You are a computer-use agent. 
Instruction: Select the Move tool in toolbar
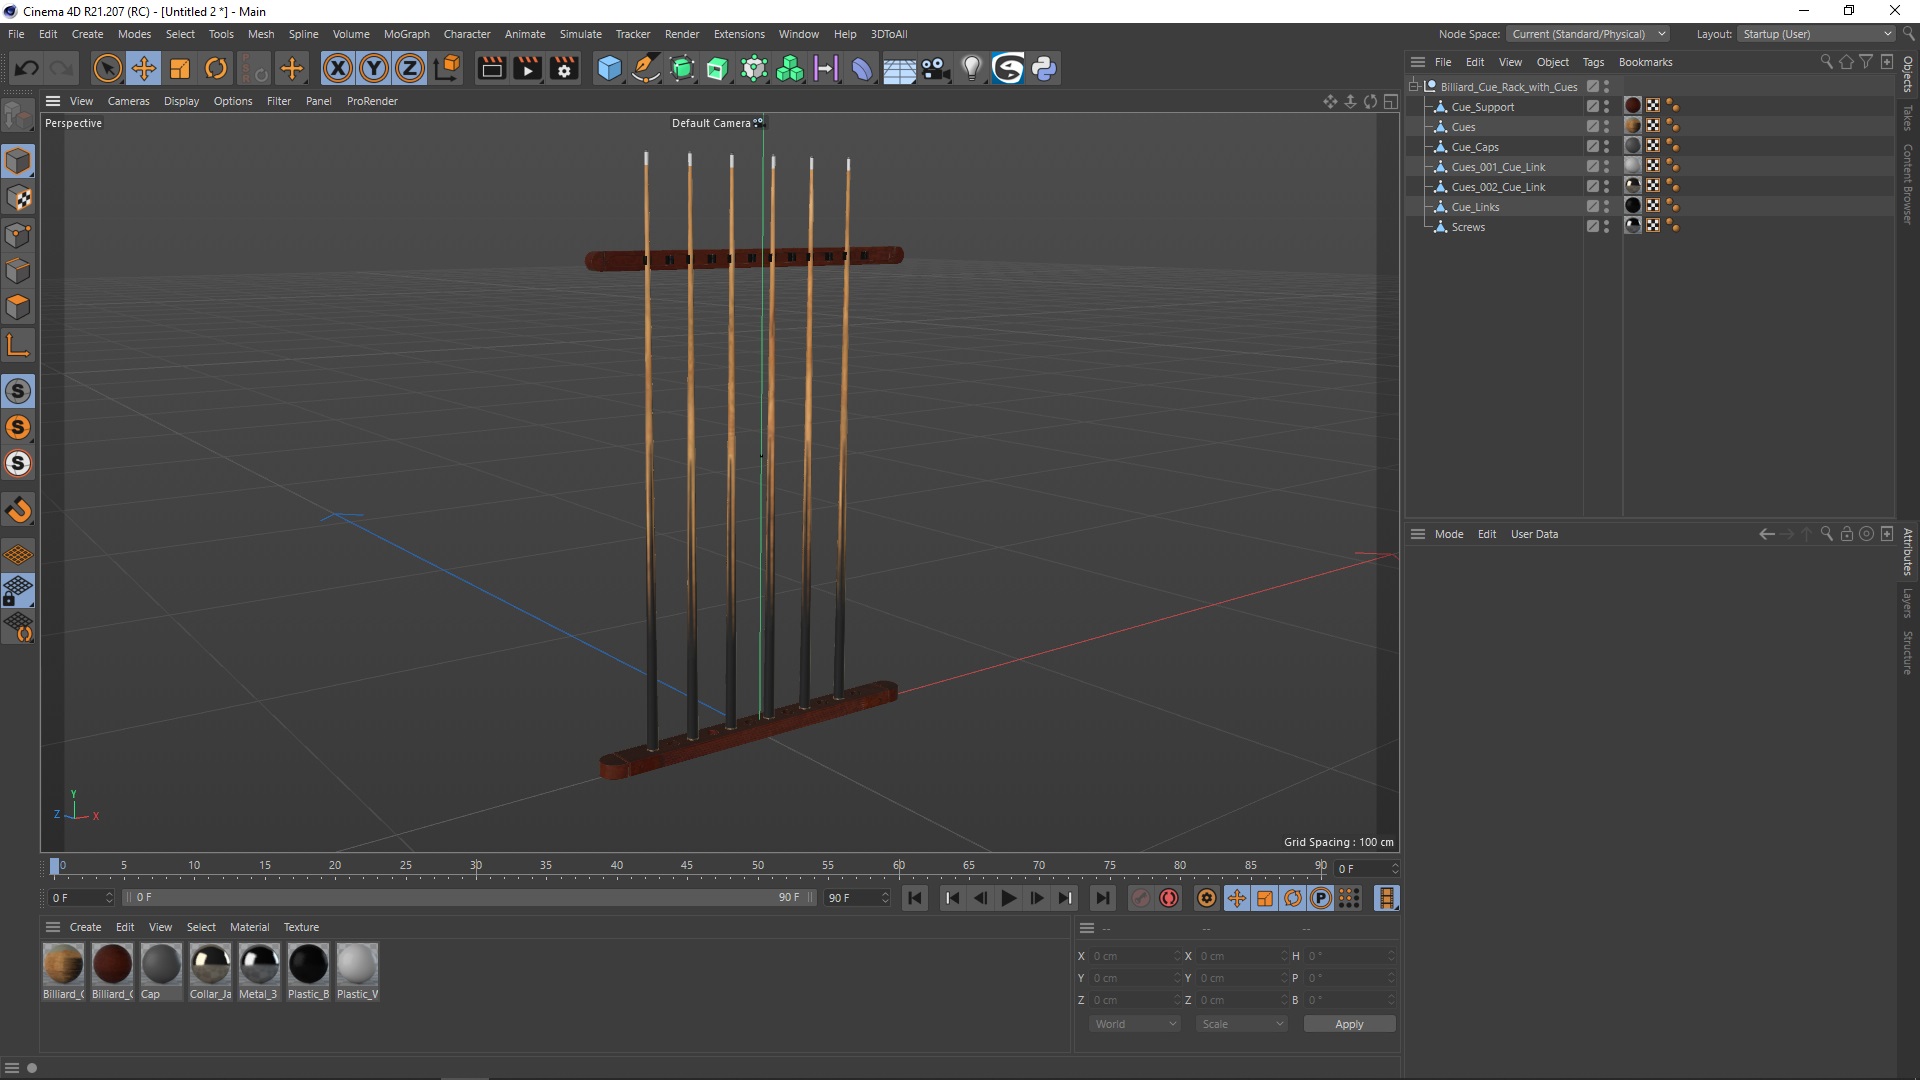(x=142, y=67)
